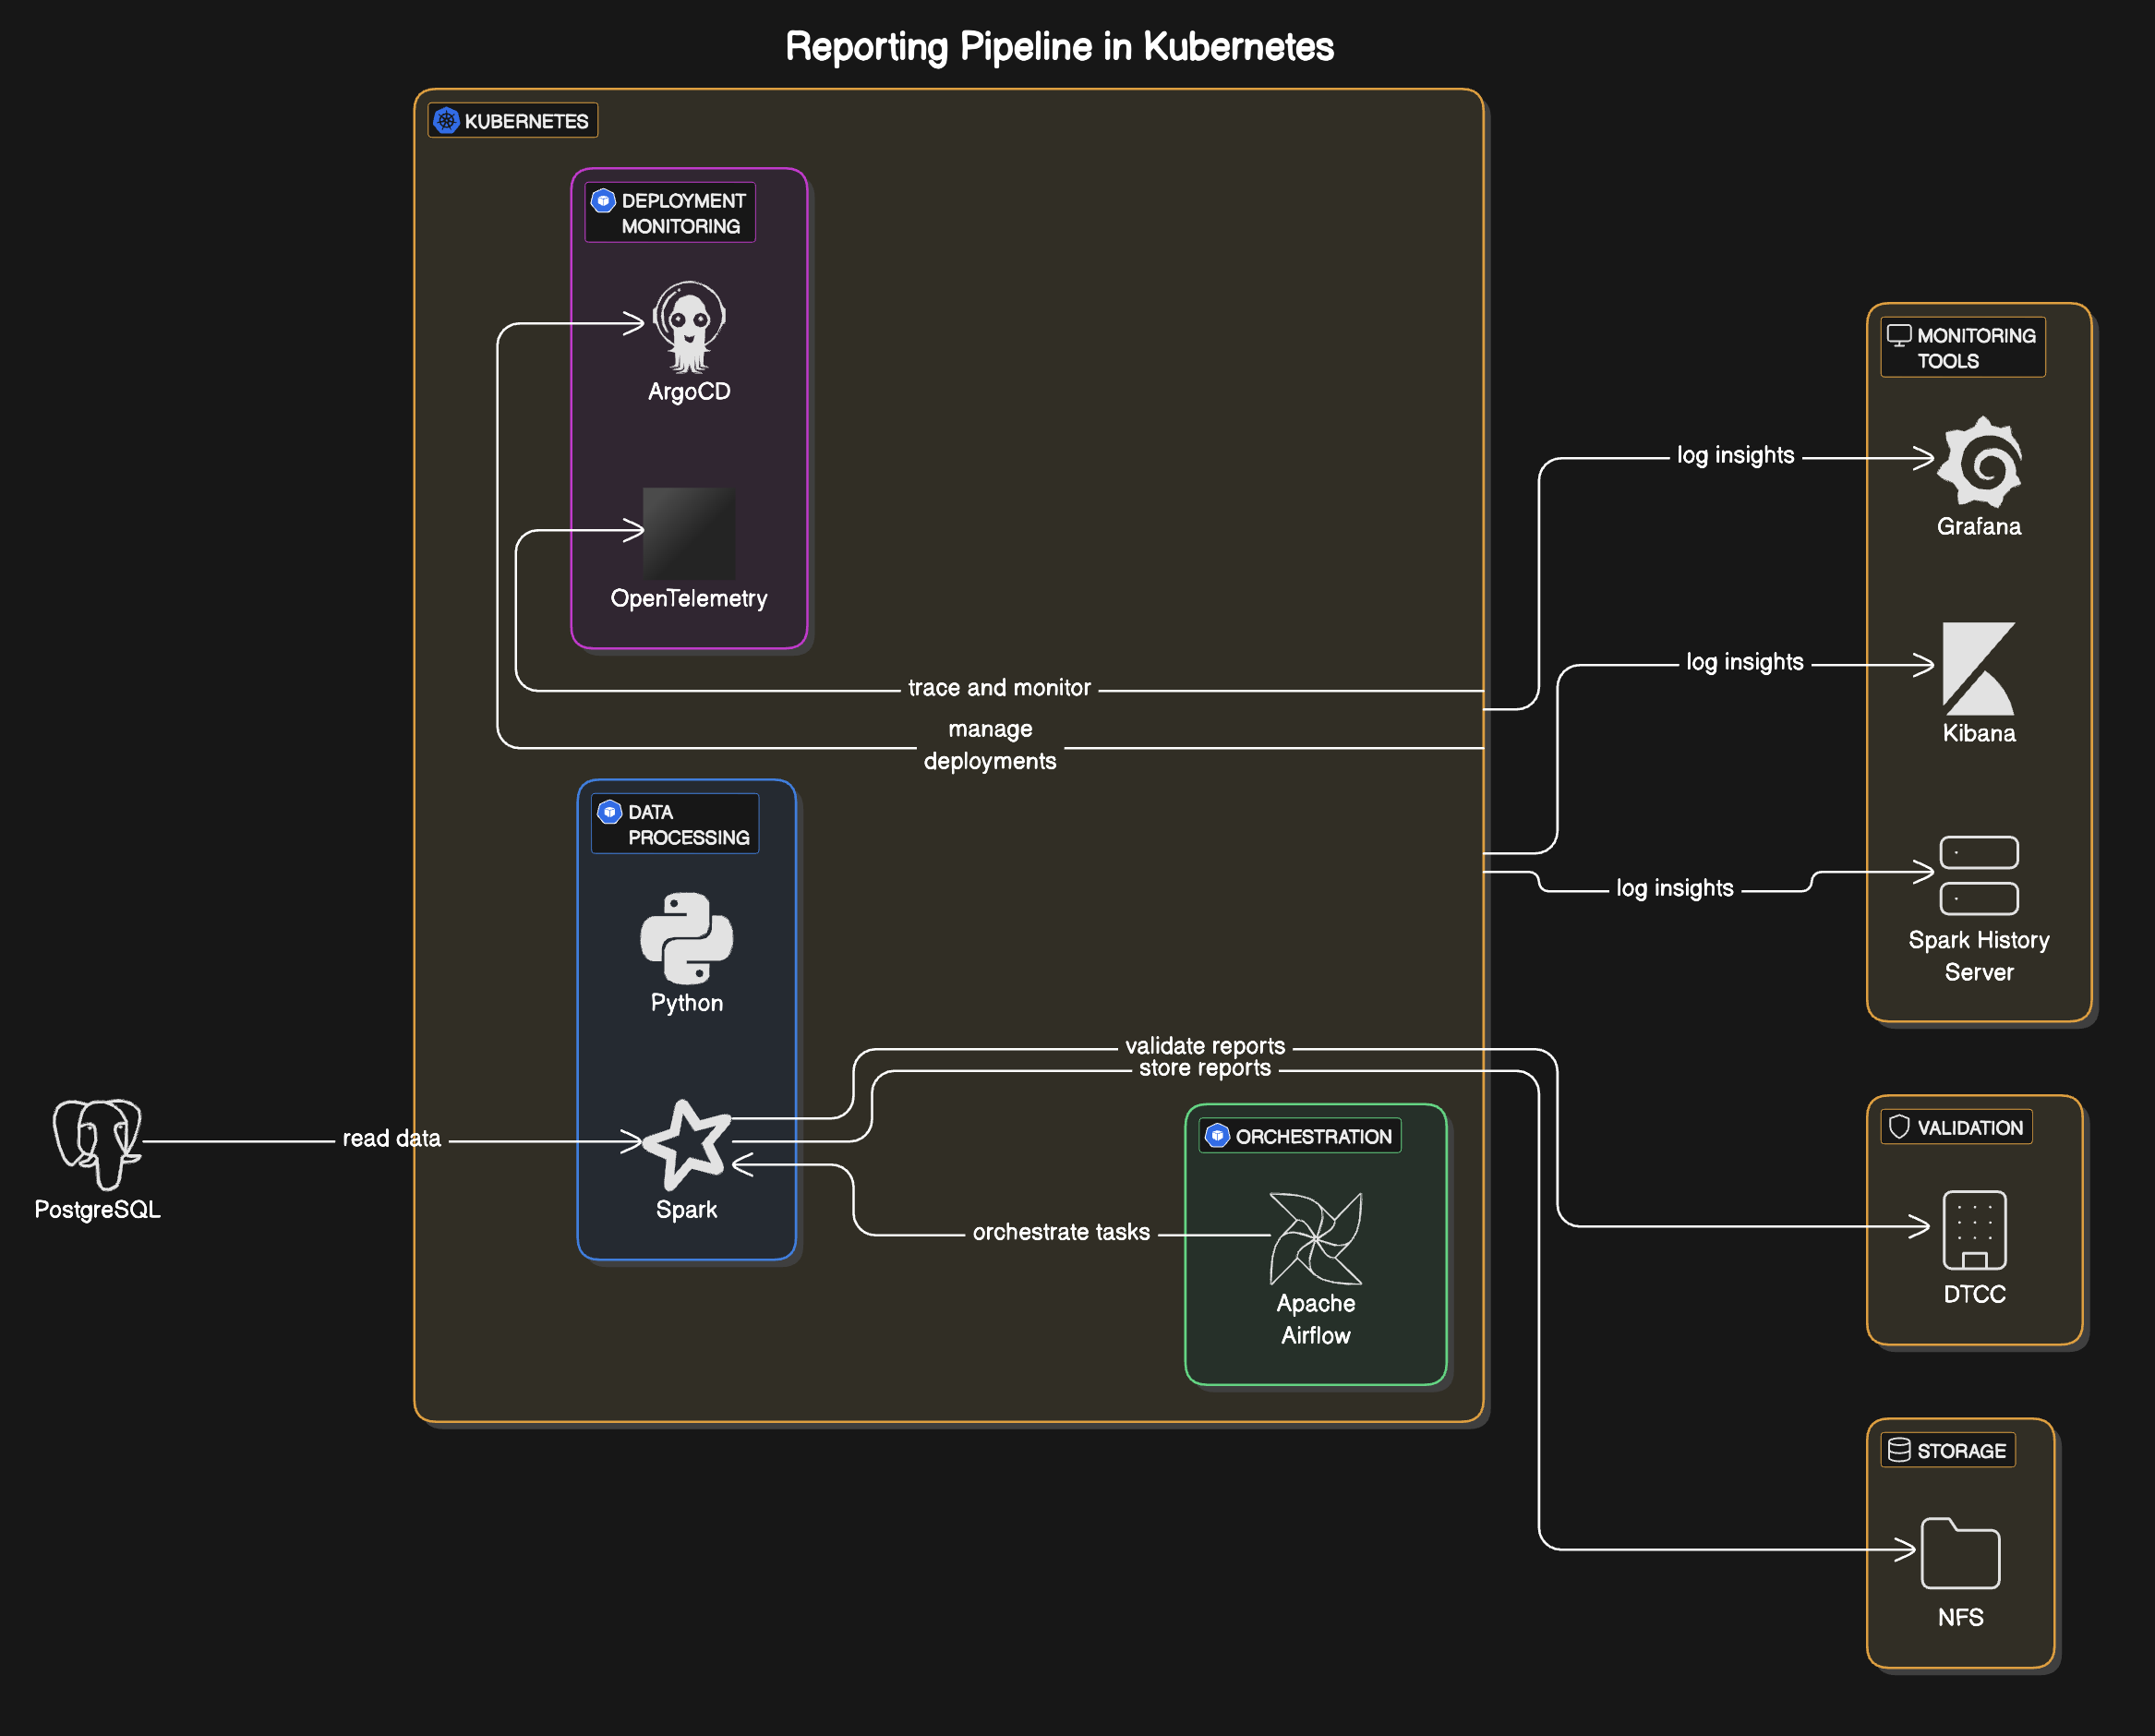Click the Monitoring Tools monitor icon
2155x1736 pixels.
point(1899,335)
